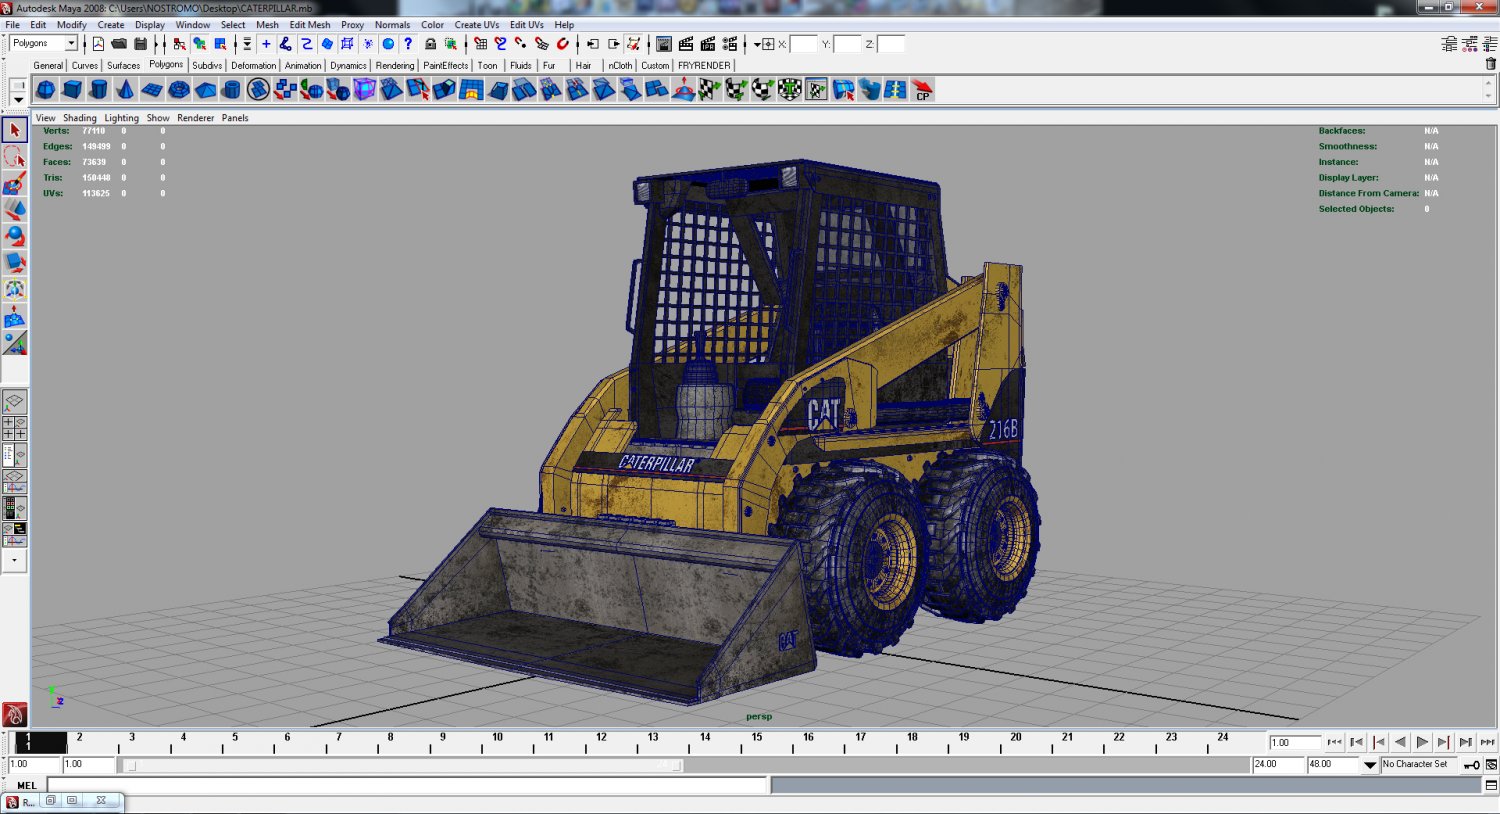
Task: Create a polygon cube from the shelf
Action: 72,90
